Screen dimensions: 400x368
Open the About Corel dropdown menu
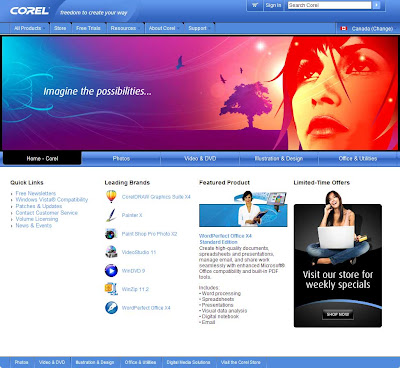[x=164, y=28]
